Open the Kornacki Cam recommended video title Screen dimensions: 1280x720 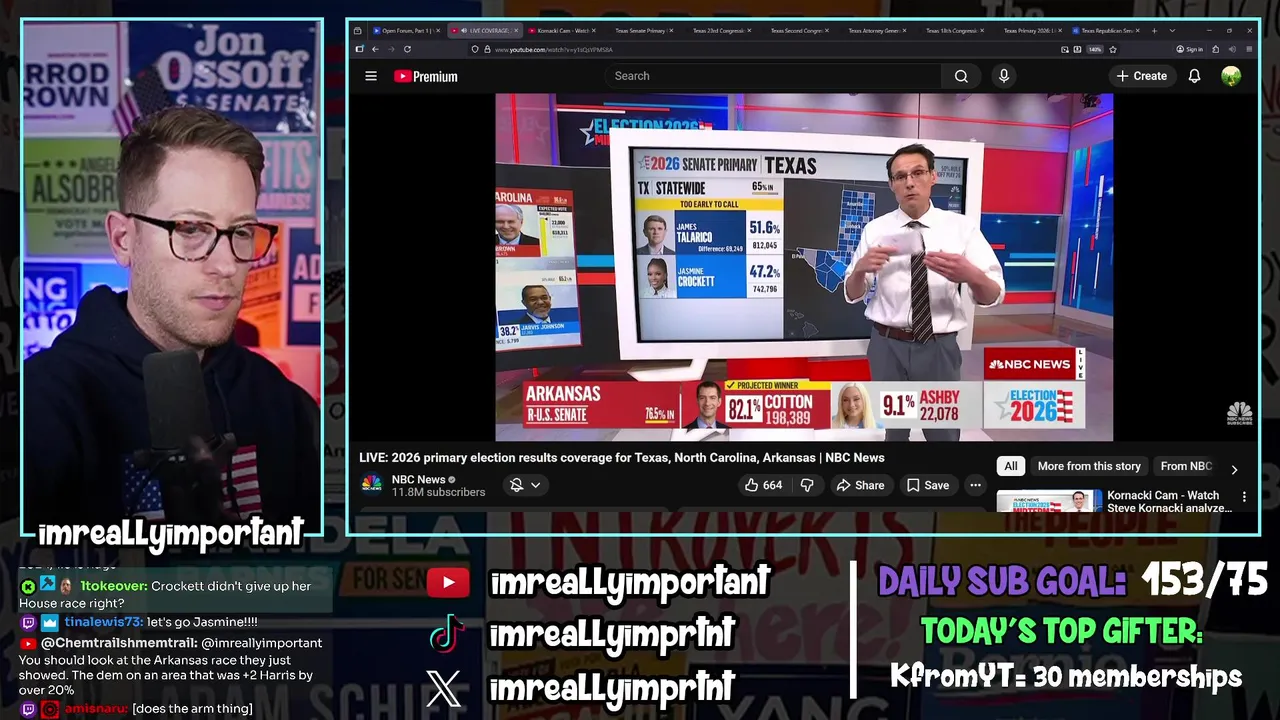(1169, 501)
